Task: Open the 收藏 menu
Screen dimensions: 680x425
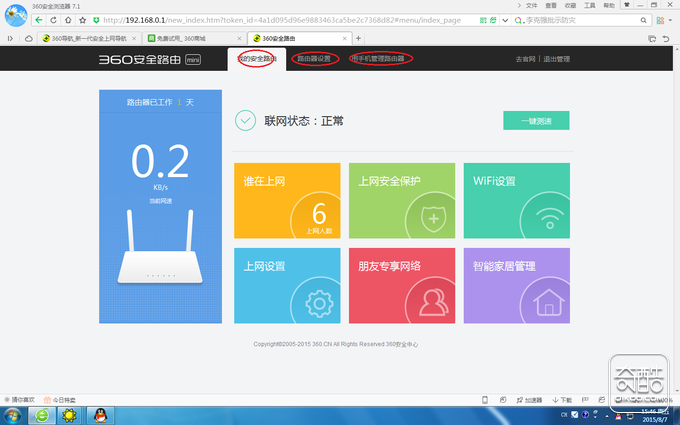Action: pos(570,6)
